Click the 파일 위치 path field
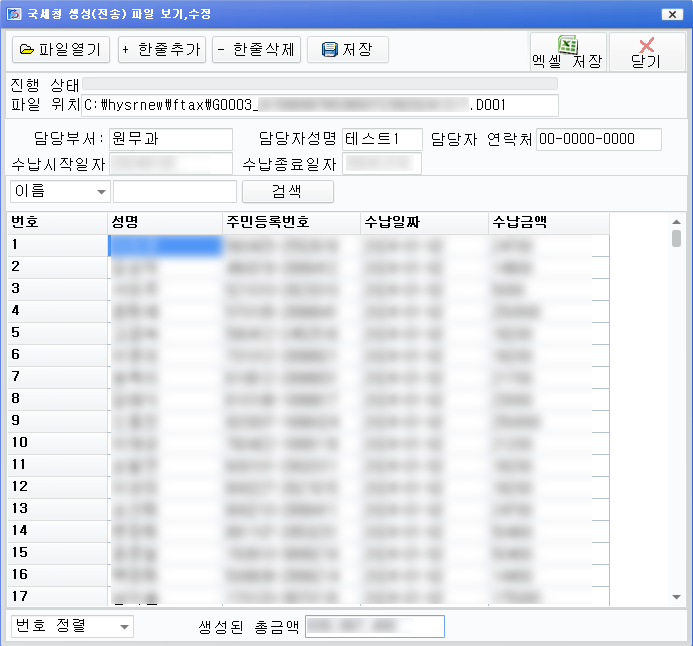 320,104
